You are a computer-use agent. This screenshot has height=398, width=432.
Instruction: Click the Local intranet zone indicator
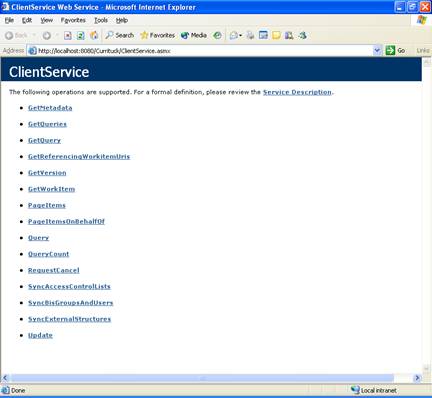tap(374, 390)
